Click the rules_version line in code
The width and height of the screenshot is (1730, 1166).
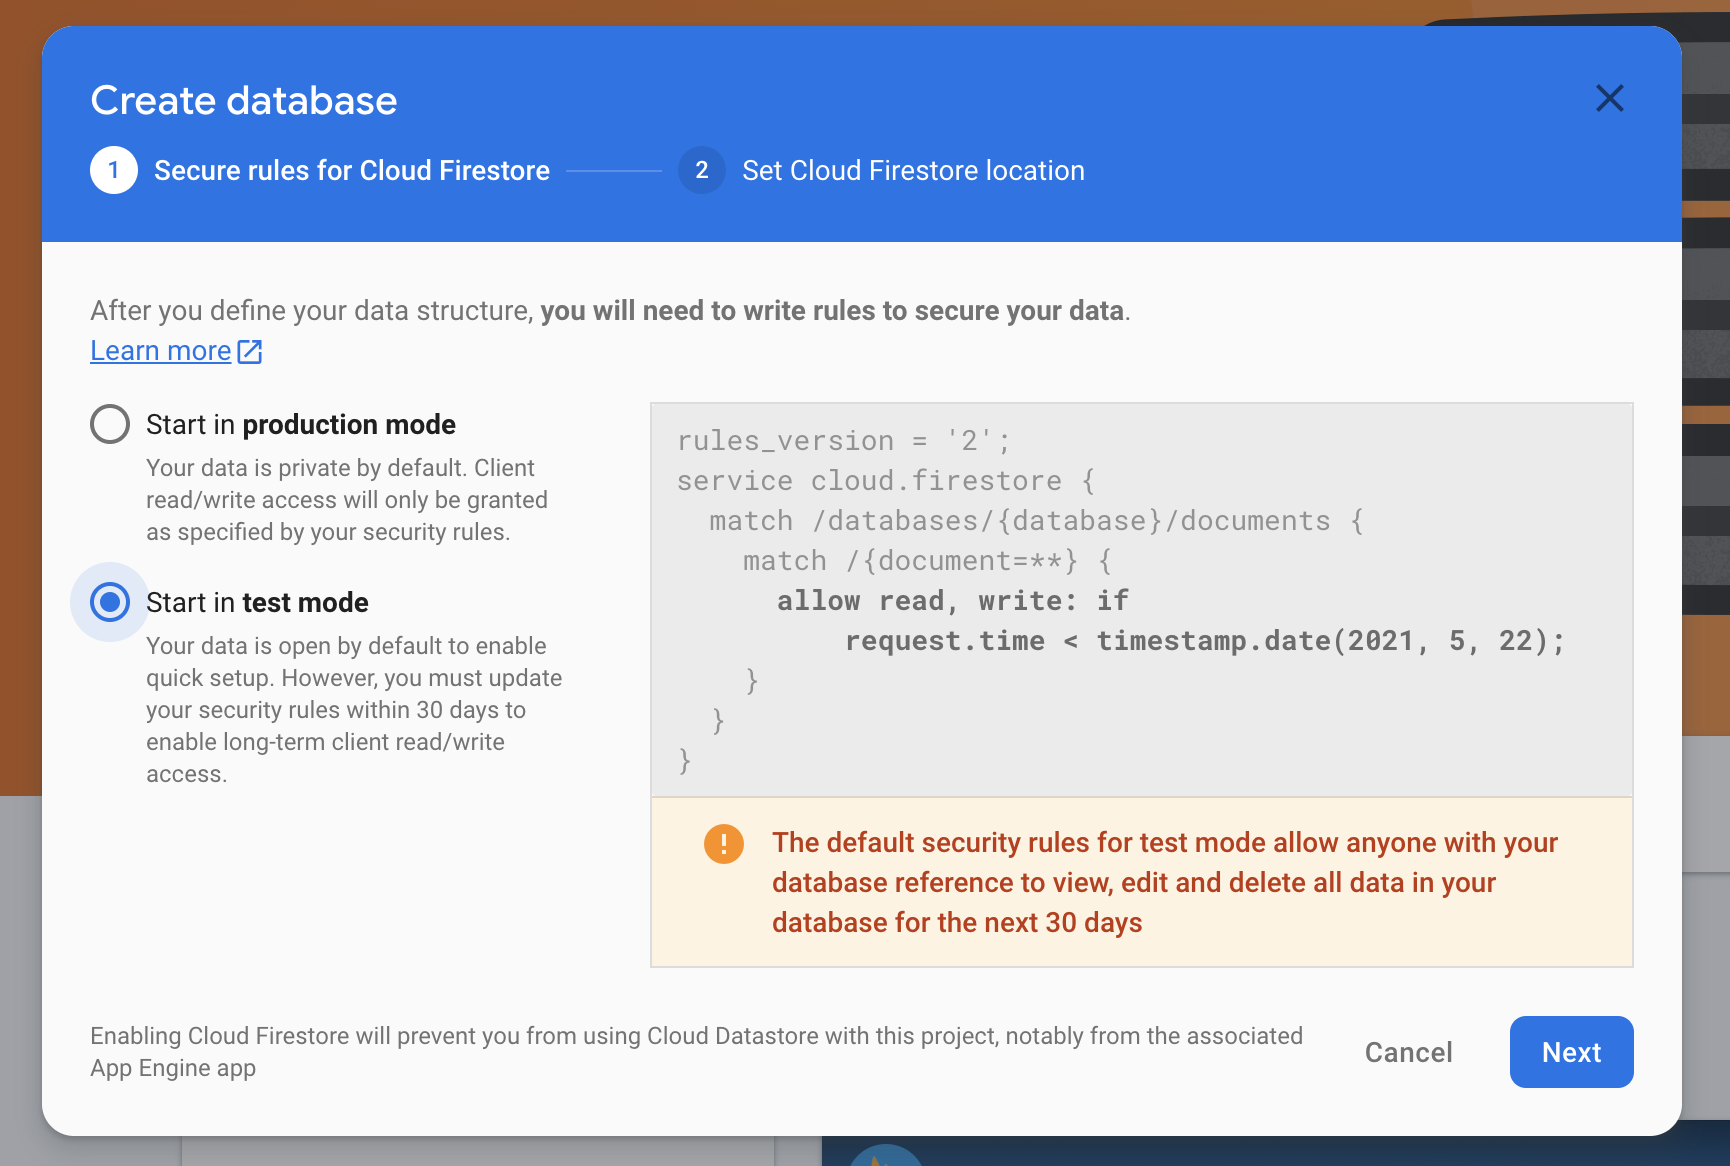[844, 441]
